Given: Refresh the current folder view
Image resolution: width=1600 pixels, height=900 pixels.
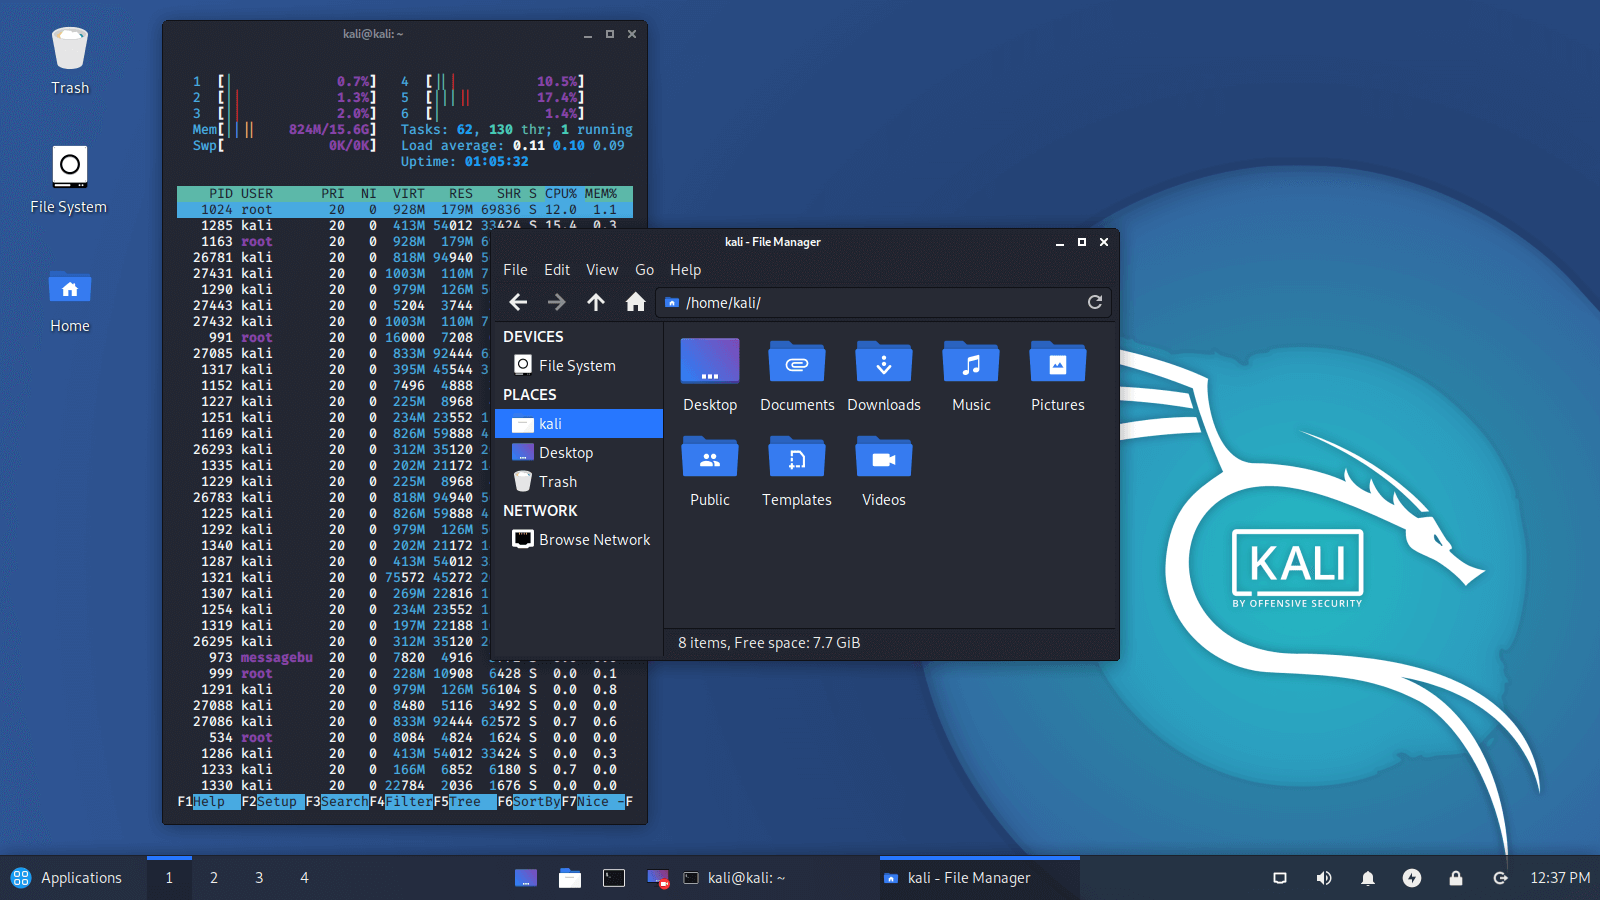Looking at the screenshot, I should (x=1096, y=302).
